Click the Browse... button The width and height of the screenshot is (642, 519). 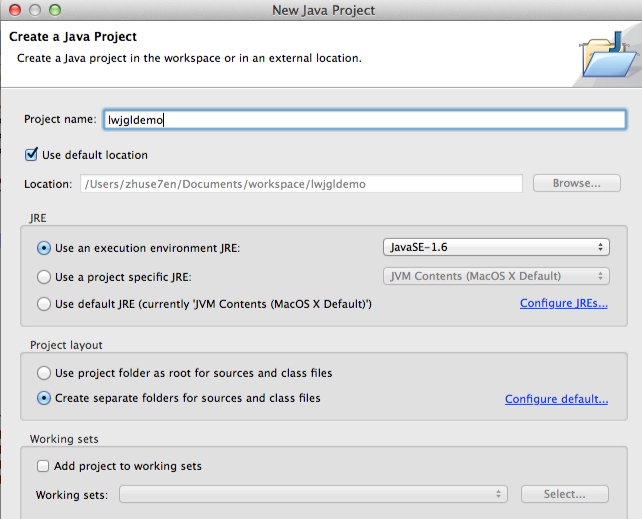coord(576,183)
